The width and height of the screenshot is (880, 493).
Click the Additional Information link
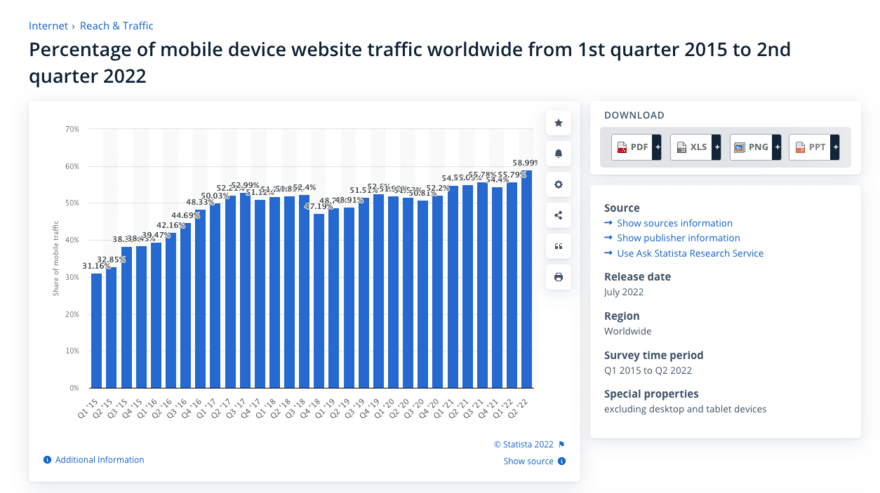99,460
